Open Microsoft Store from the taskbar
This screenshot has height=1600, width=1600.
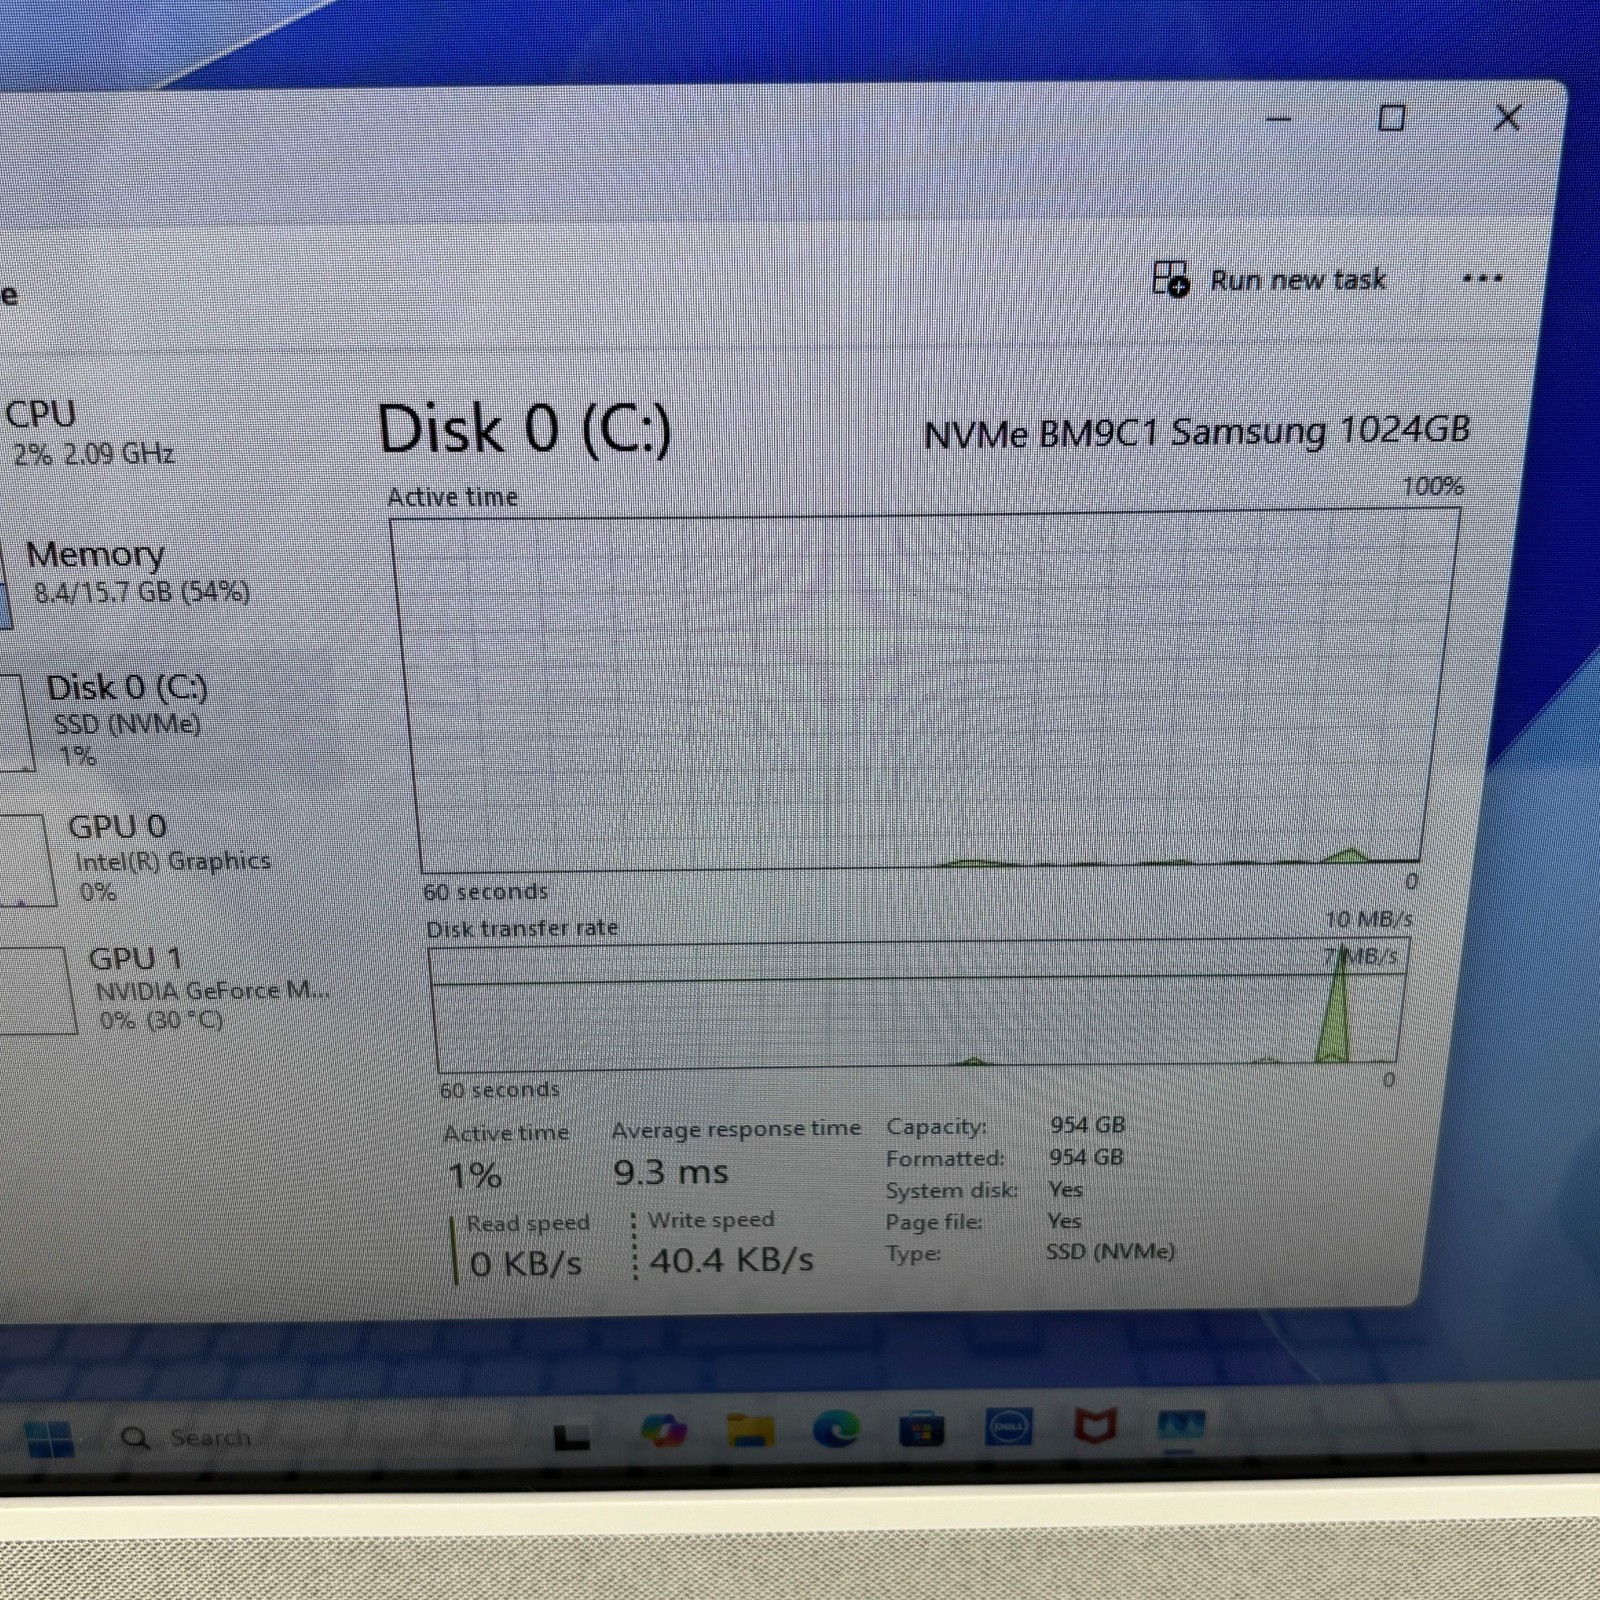[921, 1429]
